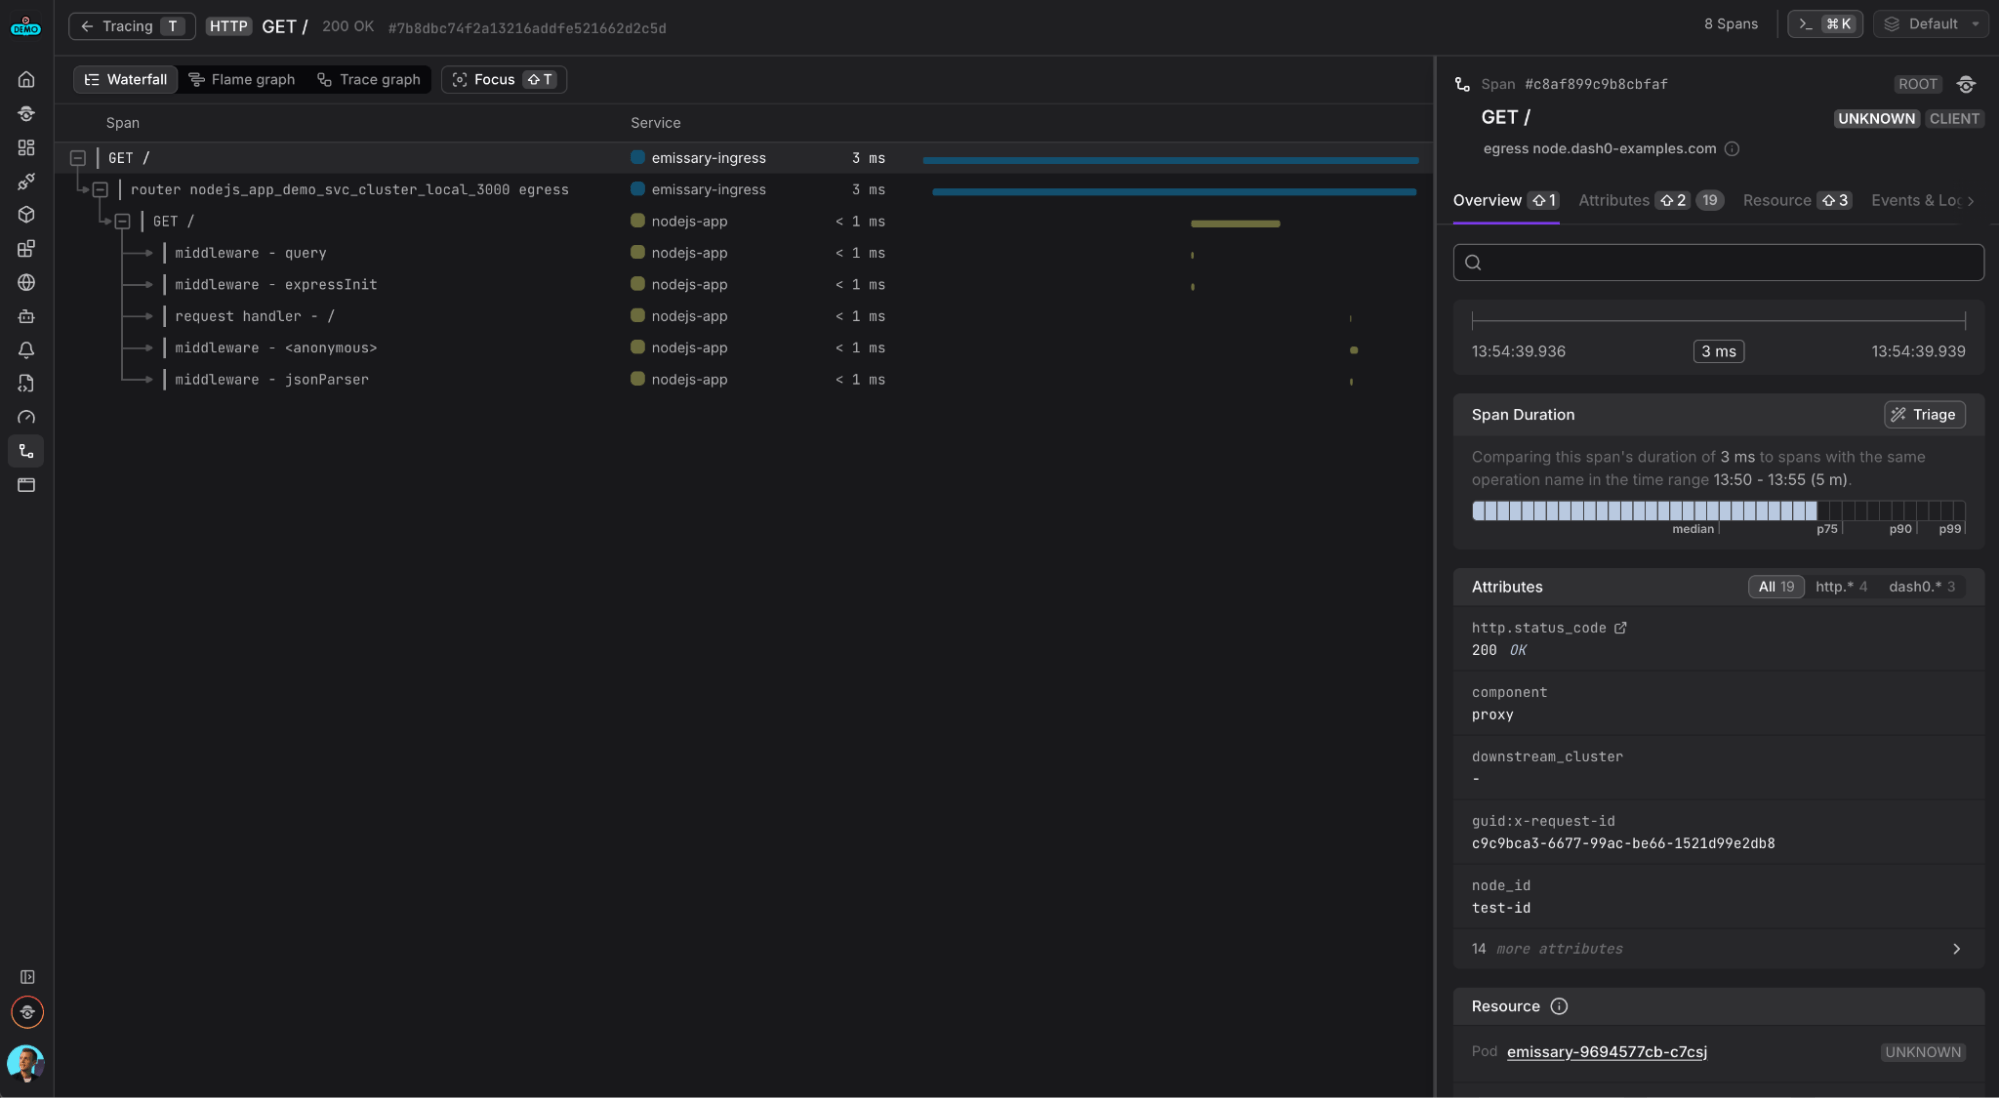
Task: Click the component value proxy
Action: click(1492, 715)
